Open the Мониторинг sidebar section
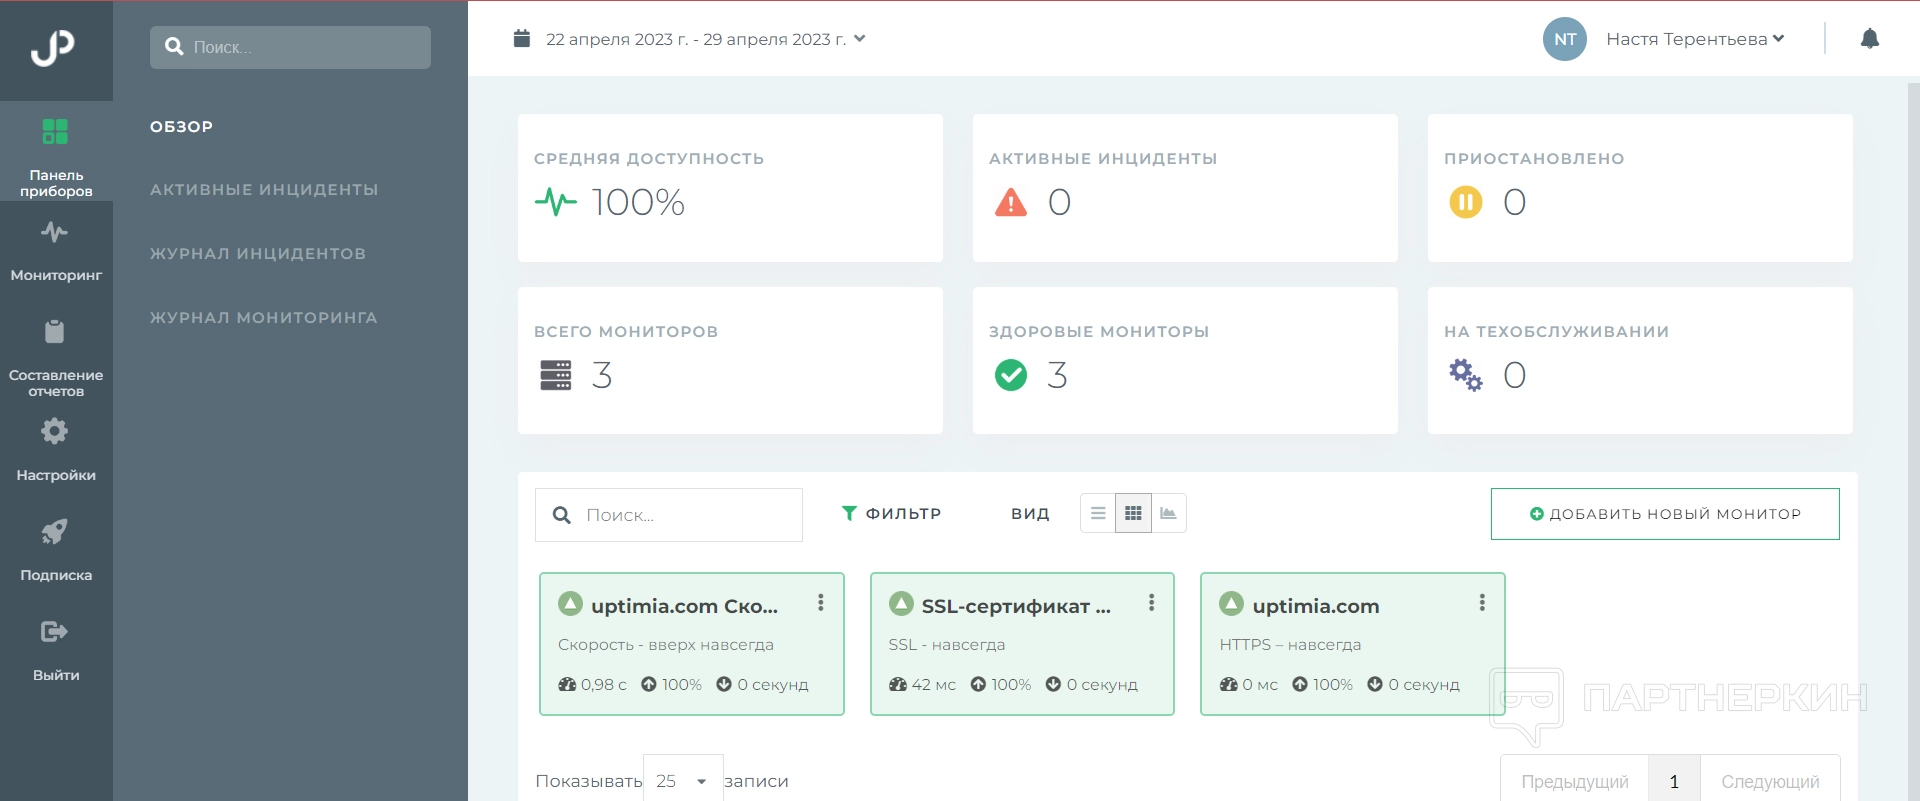The image size is (1920, 801). (56, 250)
